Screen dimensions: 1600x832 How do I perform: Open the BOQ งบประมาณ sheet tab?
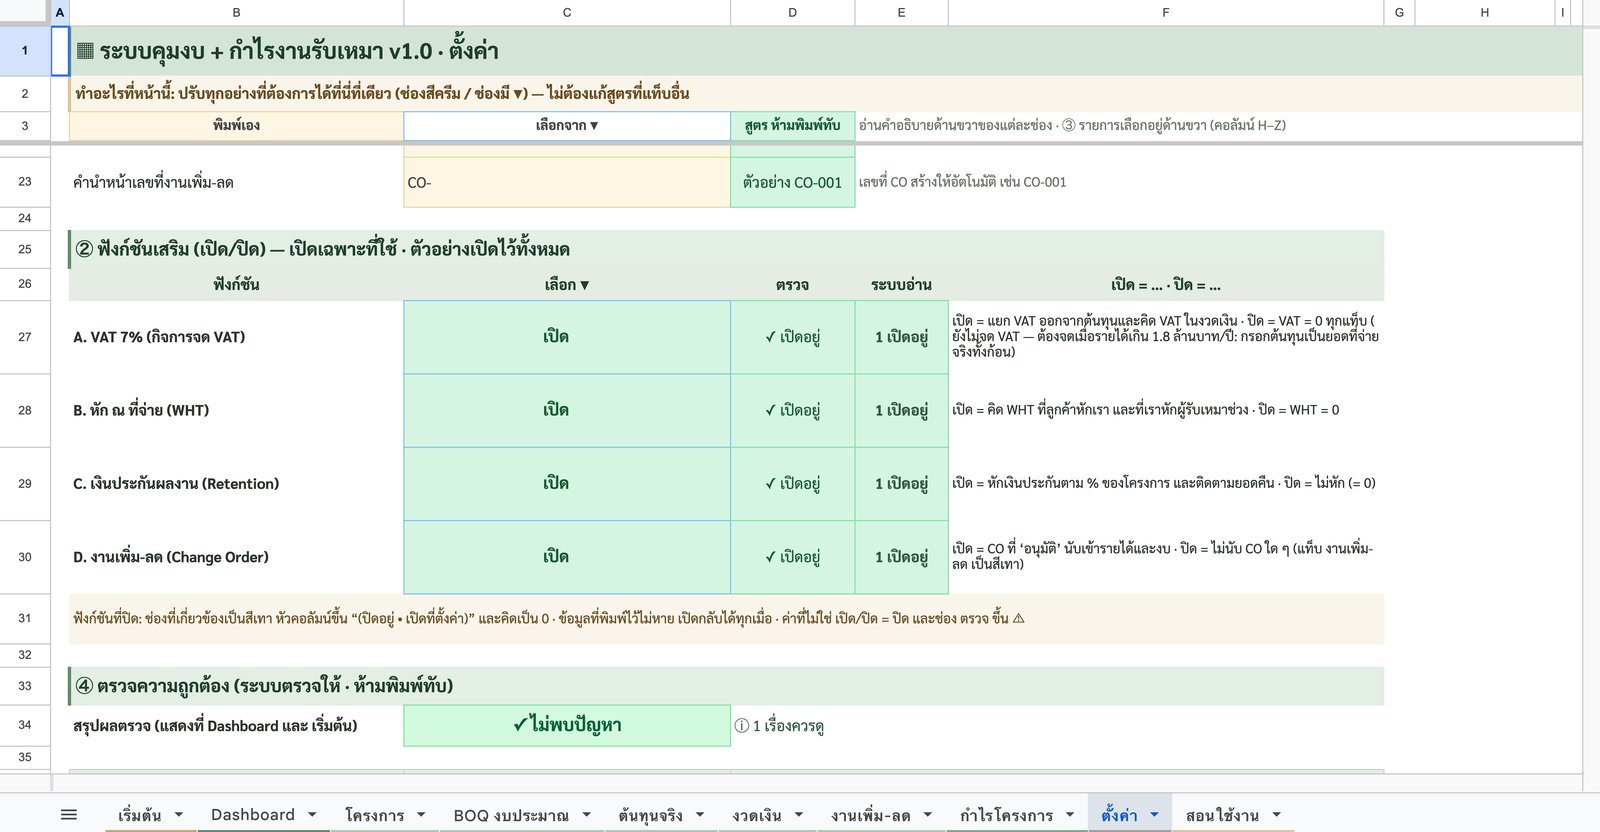pyautogui.click(x=511, y=815)
